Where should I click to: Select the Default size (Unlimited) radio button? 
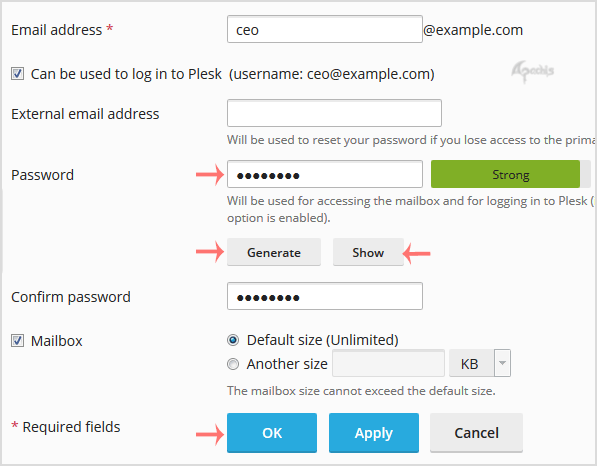233,340
